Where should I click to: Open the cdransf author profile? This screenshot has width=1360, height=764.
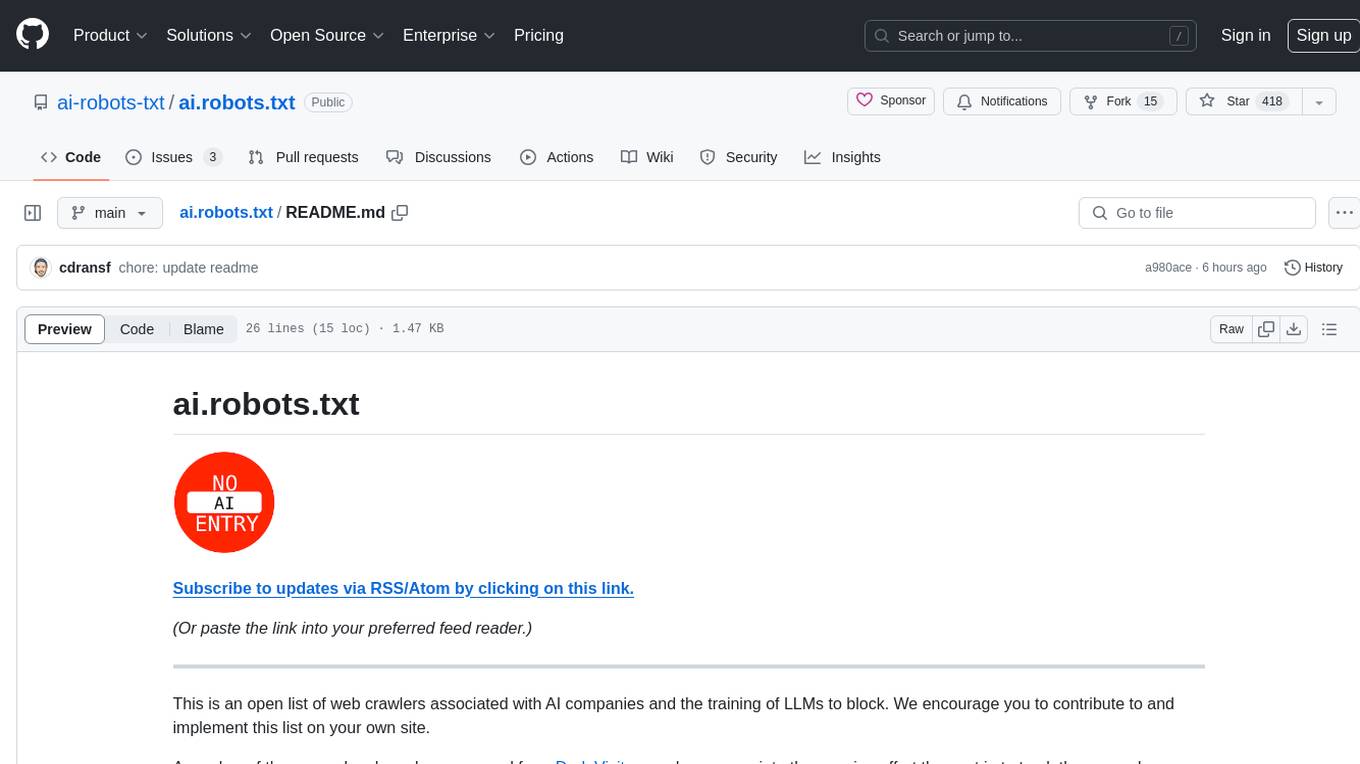(x=85, y=268)
